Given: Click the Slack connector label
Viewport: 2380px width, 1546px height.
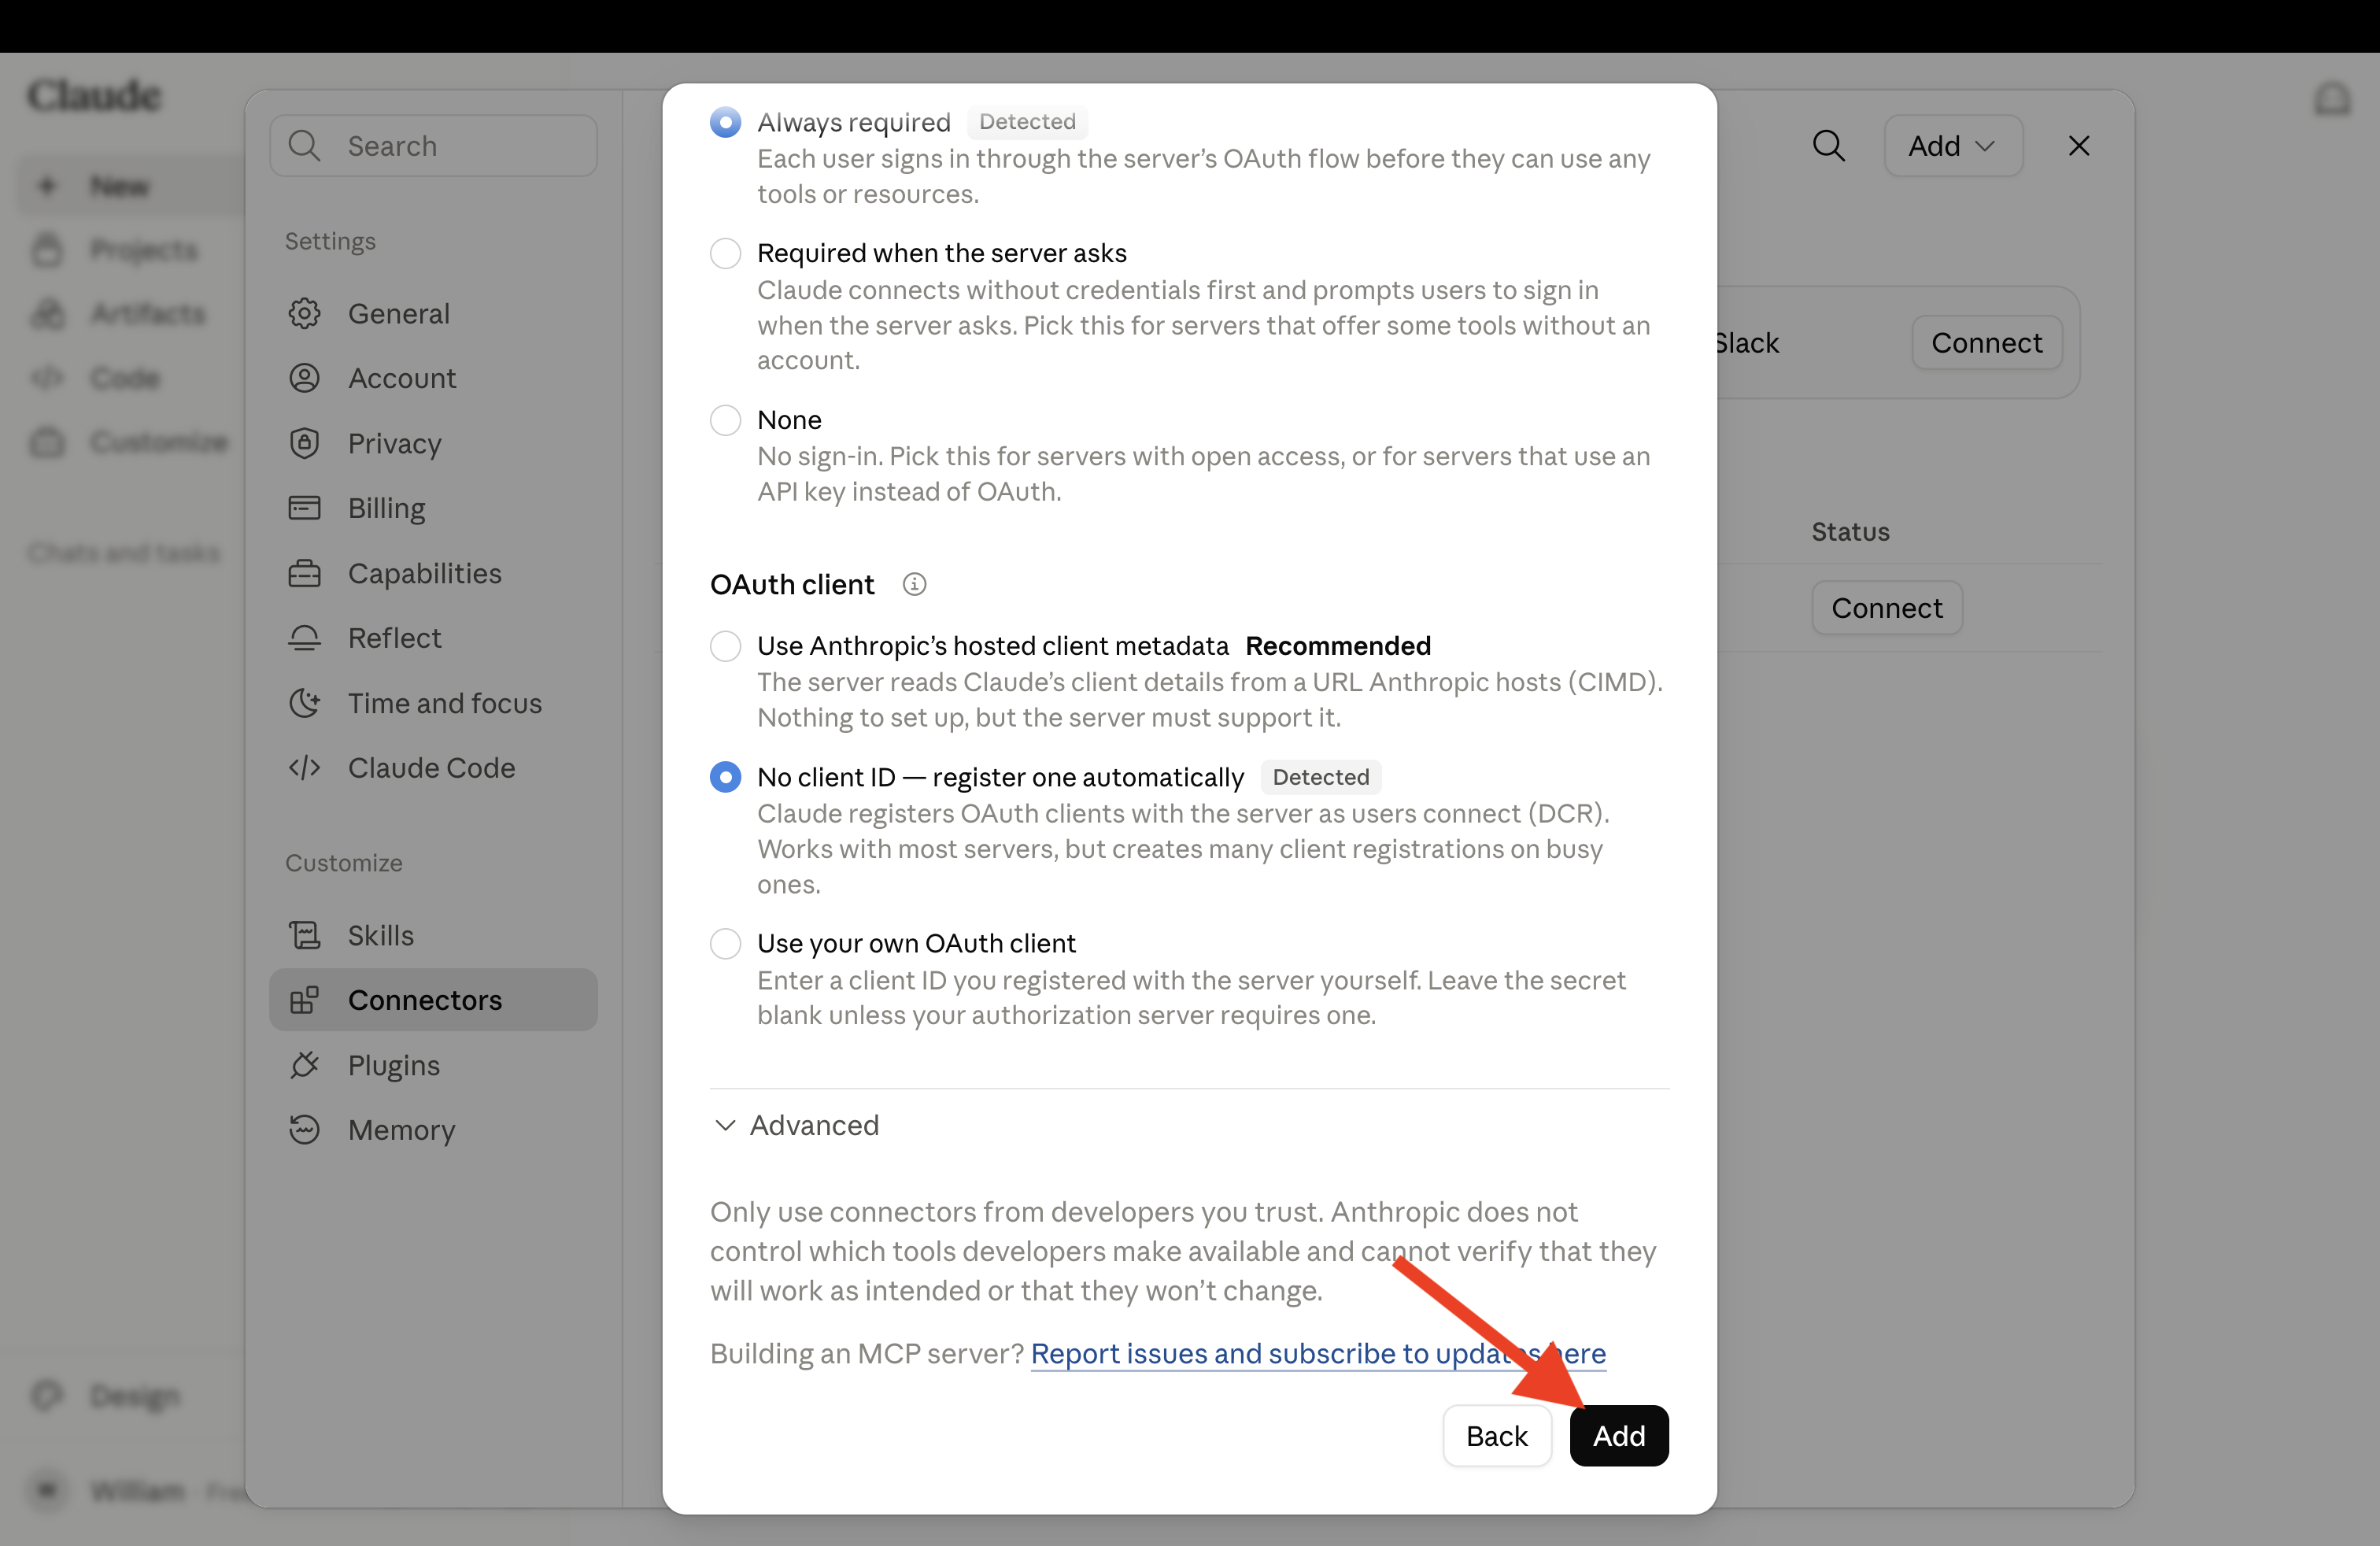Looking at the screenshot, I should [1748, 343].
